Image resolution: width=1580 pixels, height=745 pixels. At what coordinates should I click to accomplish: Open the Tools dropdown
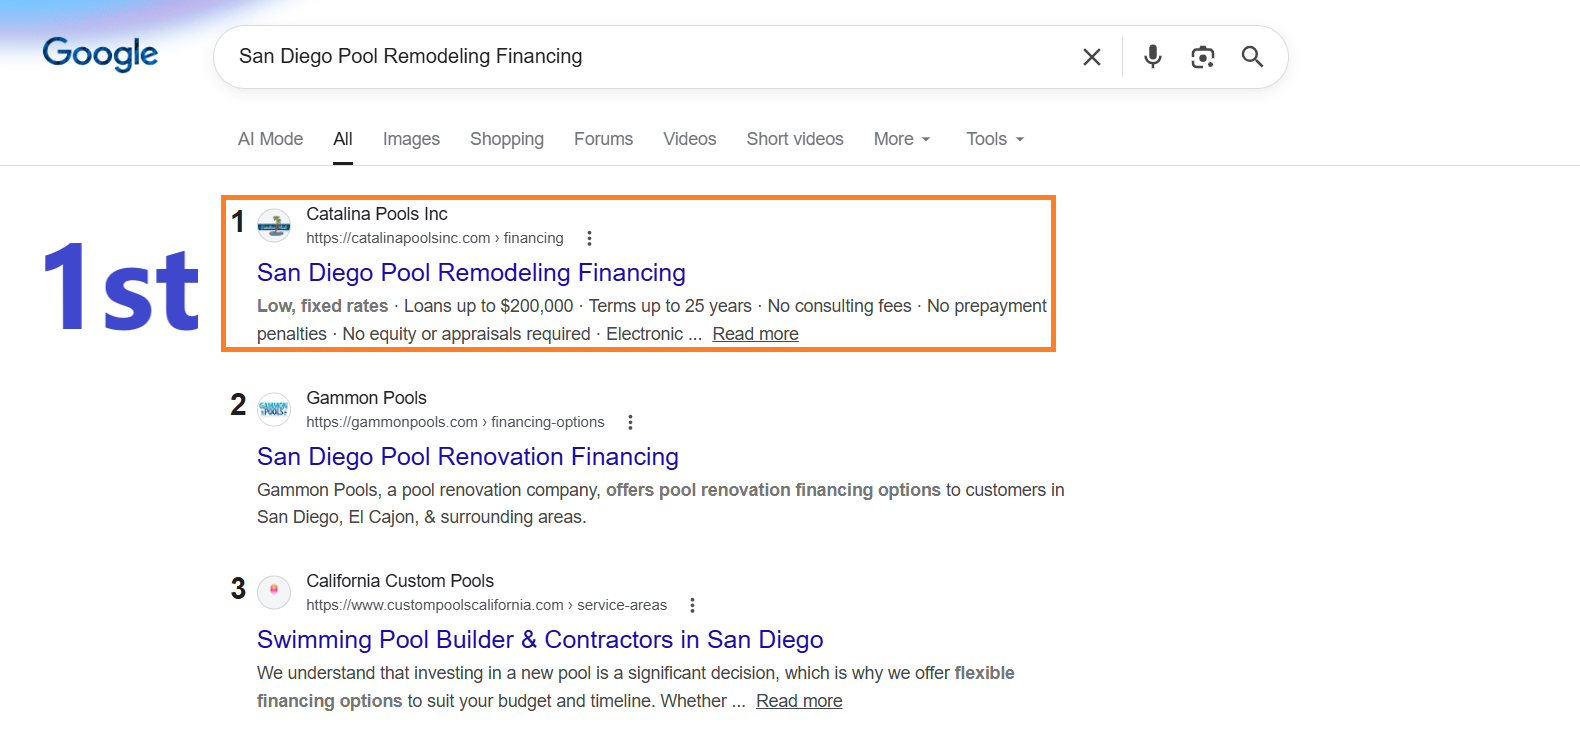pos(995,139)
